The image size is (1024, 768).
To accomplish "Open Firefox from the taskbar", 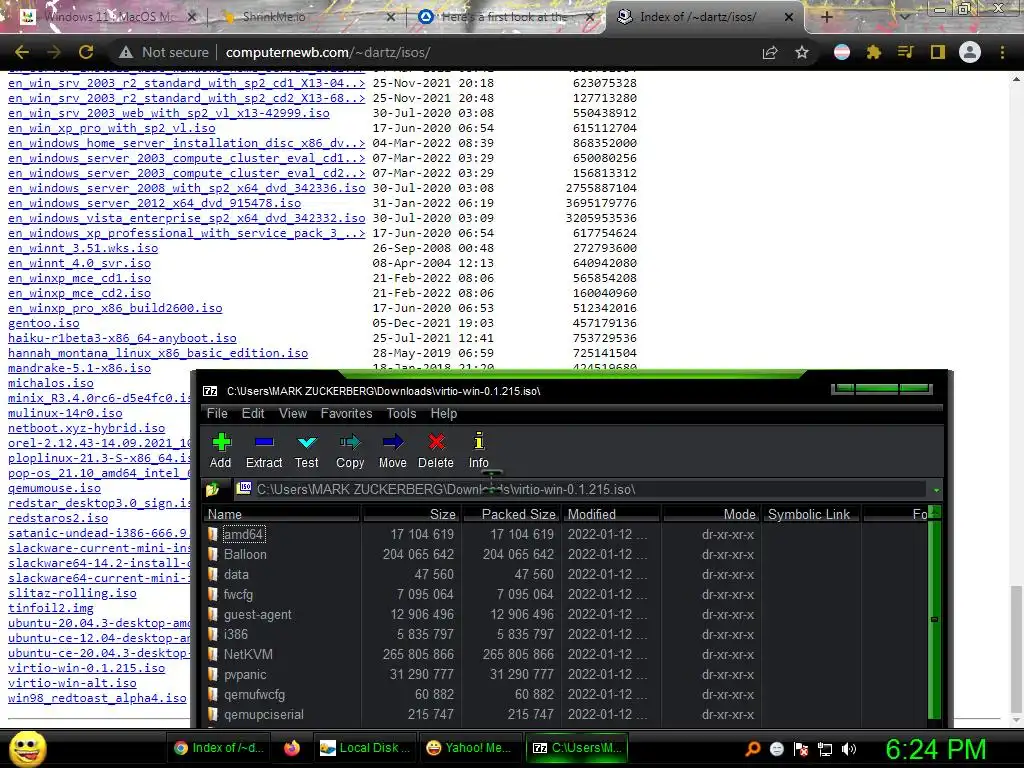I will tap(291, 748).
